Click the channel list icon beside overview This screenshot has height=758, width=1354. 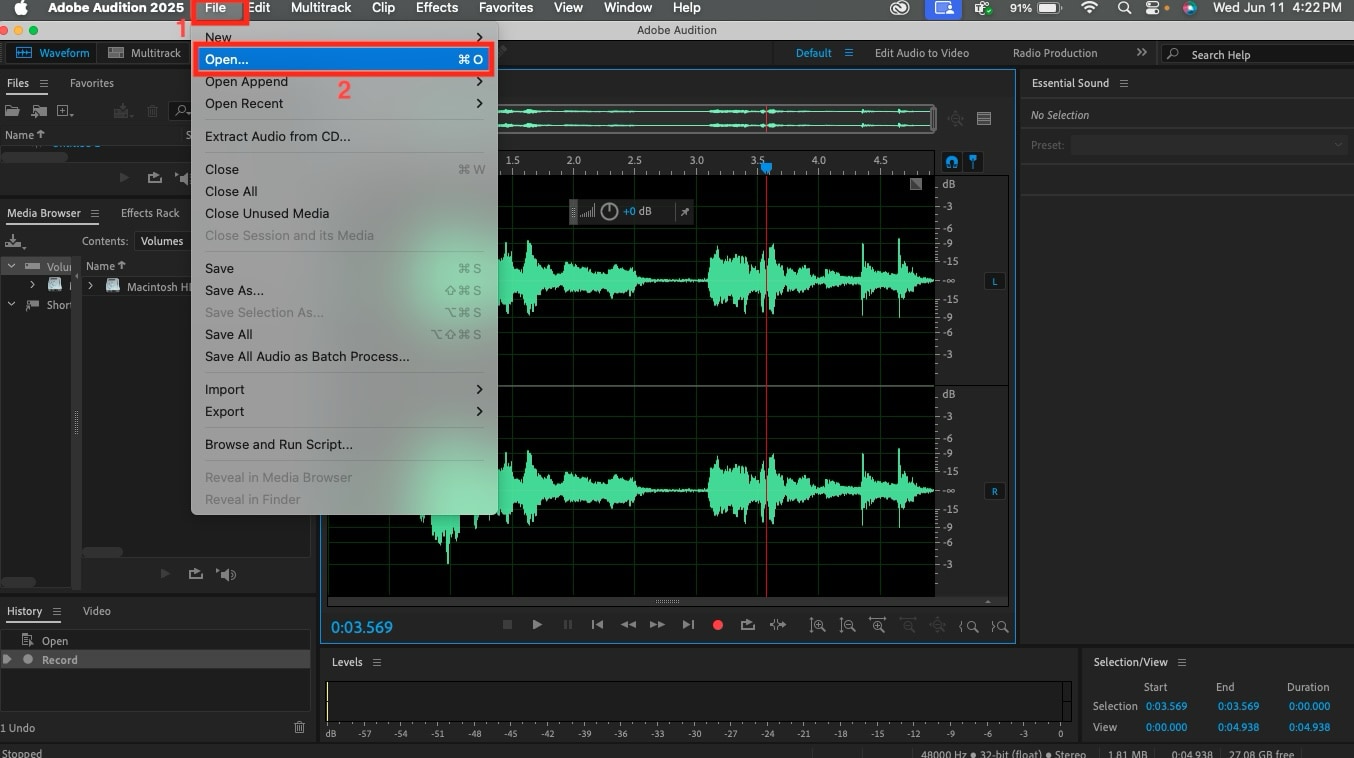(x=984, y=119)
